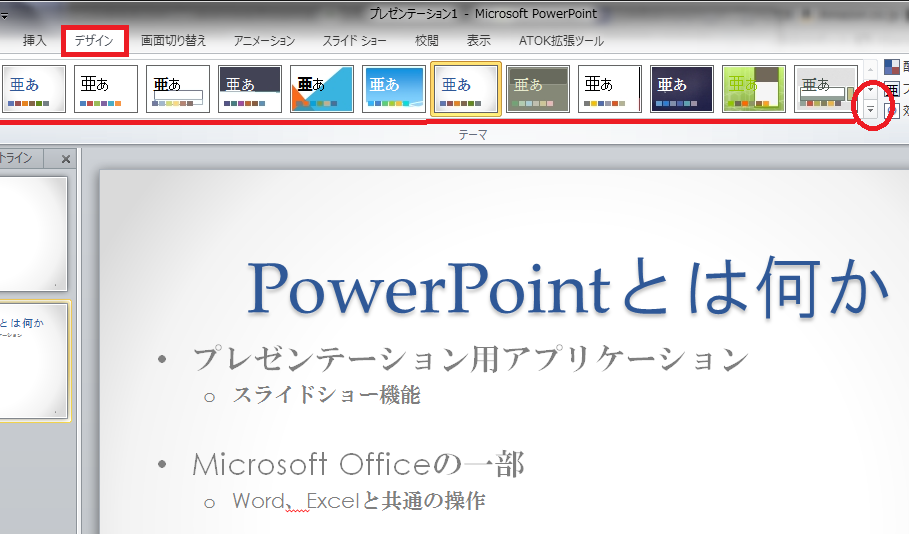The width and height of the screenshot is (909, 534).
Task: Open the ATOK拡張ツール tab
Action: (x=561, y=41)
